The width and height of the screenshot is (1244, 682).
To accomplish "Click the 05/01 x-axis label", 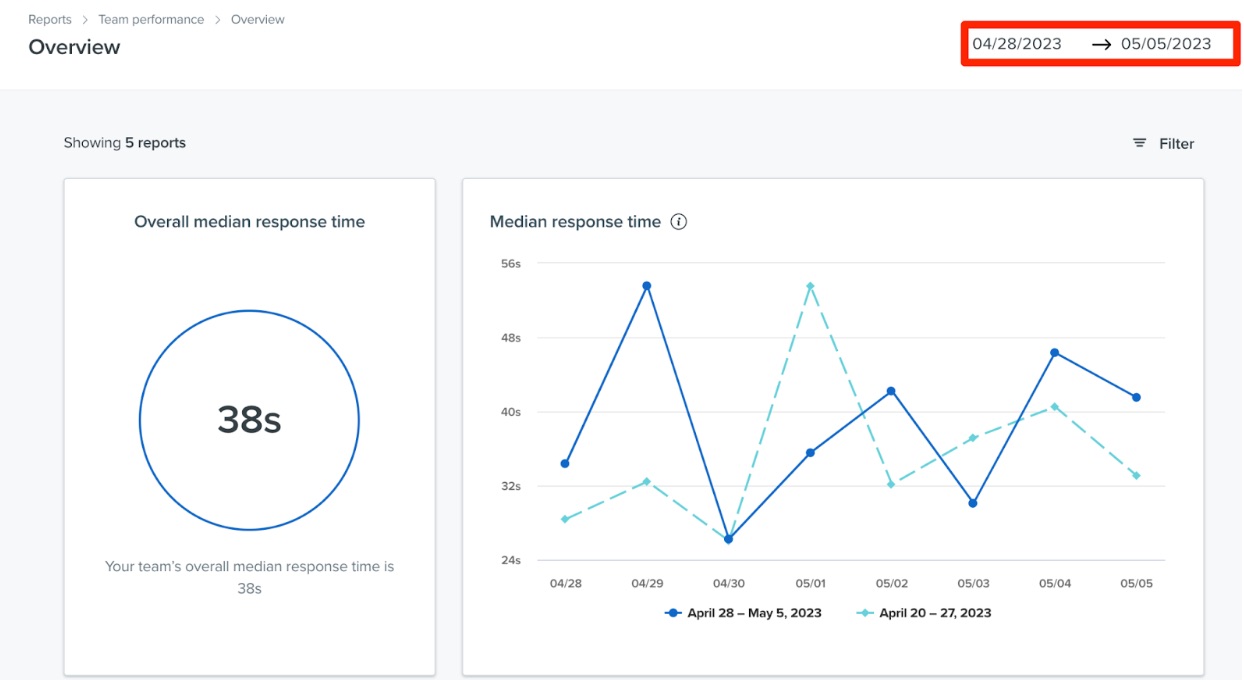I will 810,584.
